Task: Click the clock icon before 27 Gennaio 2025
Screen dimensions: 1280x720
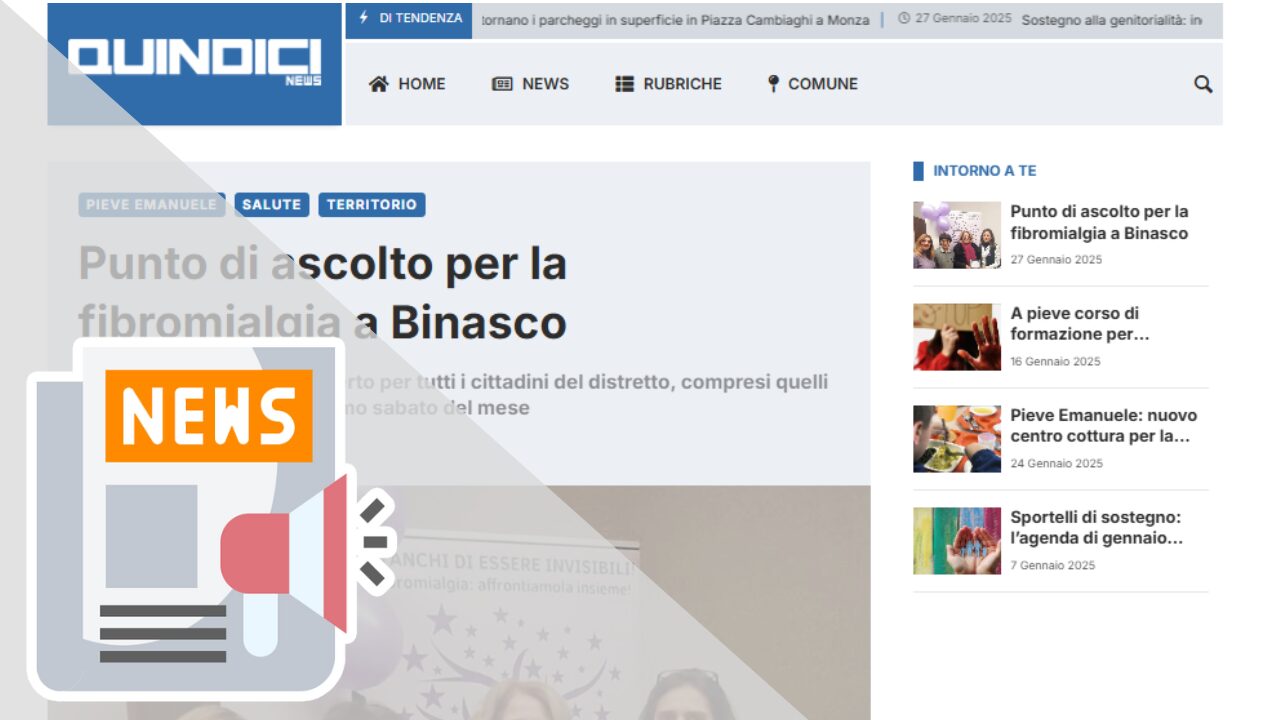Action: (x=904, y=19)
